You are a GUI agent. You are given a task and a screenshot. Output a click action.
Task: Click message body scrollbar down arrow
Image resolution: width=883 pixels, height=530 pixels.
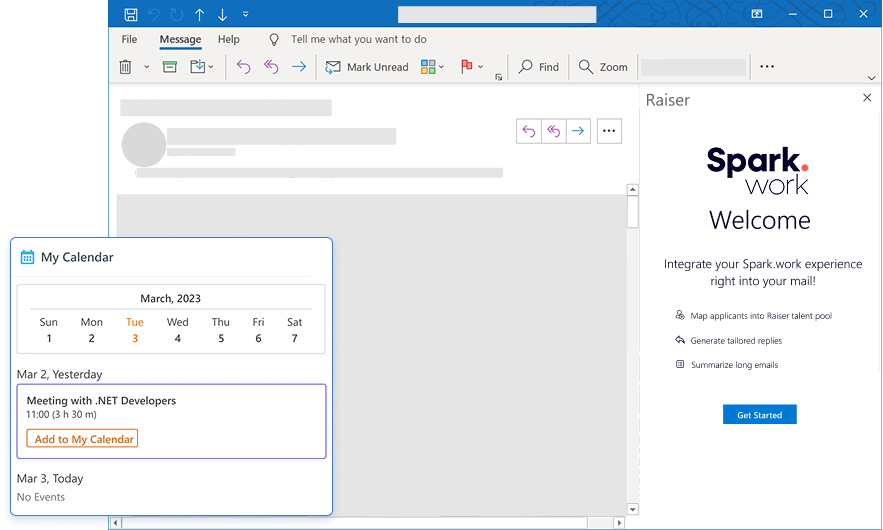pyautogui.click(x=632, y=509)
